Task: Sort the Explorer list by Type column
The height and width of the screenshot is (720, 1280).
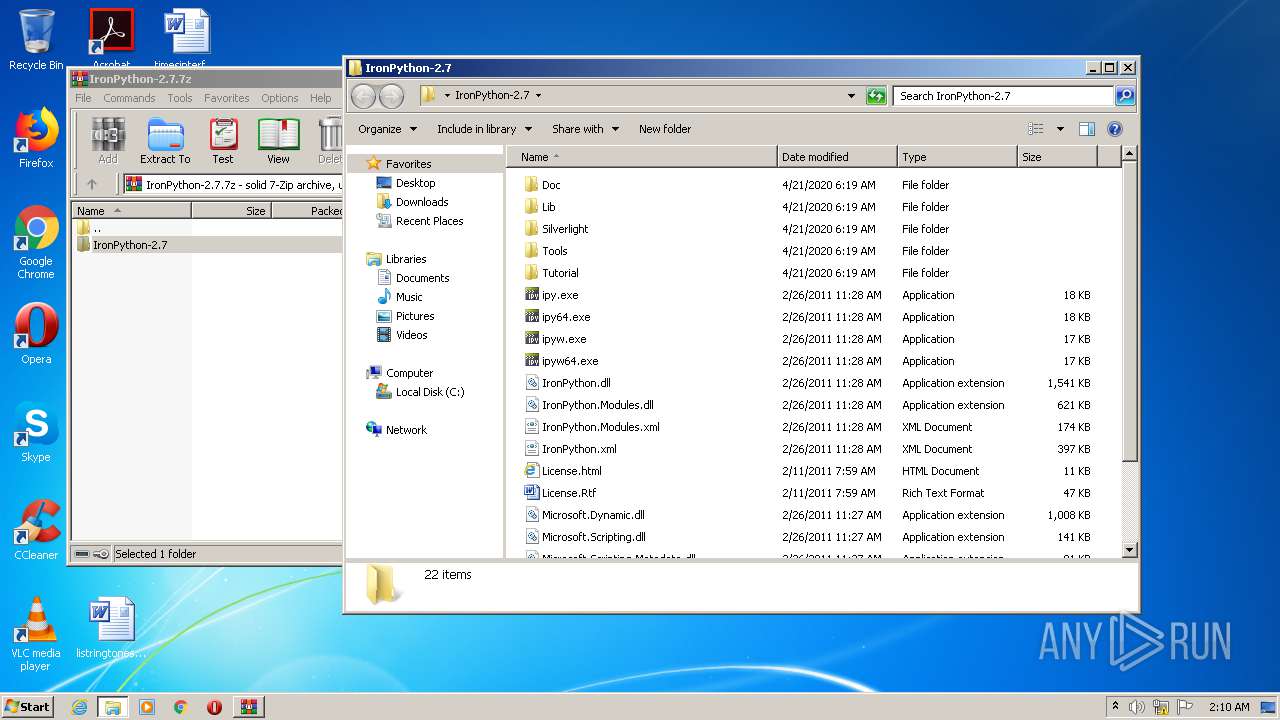Action: [957, 157]
